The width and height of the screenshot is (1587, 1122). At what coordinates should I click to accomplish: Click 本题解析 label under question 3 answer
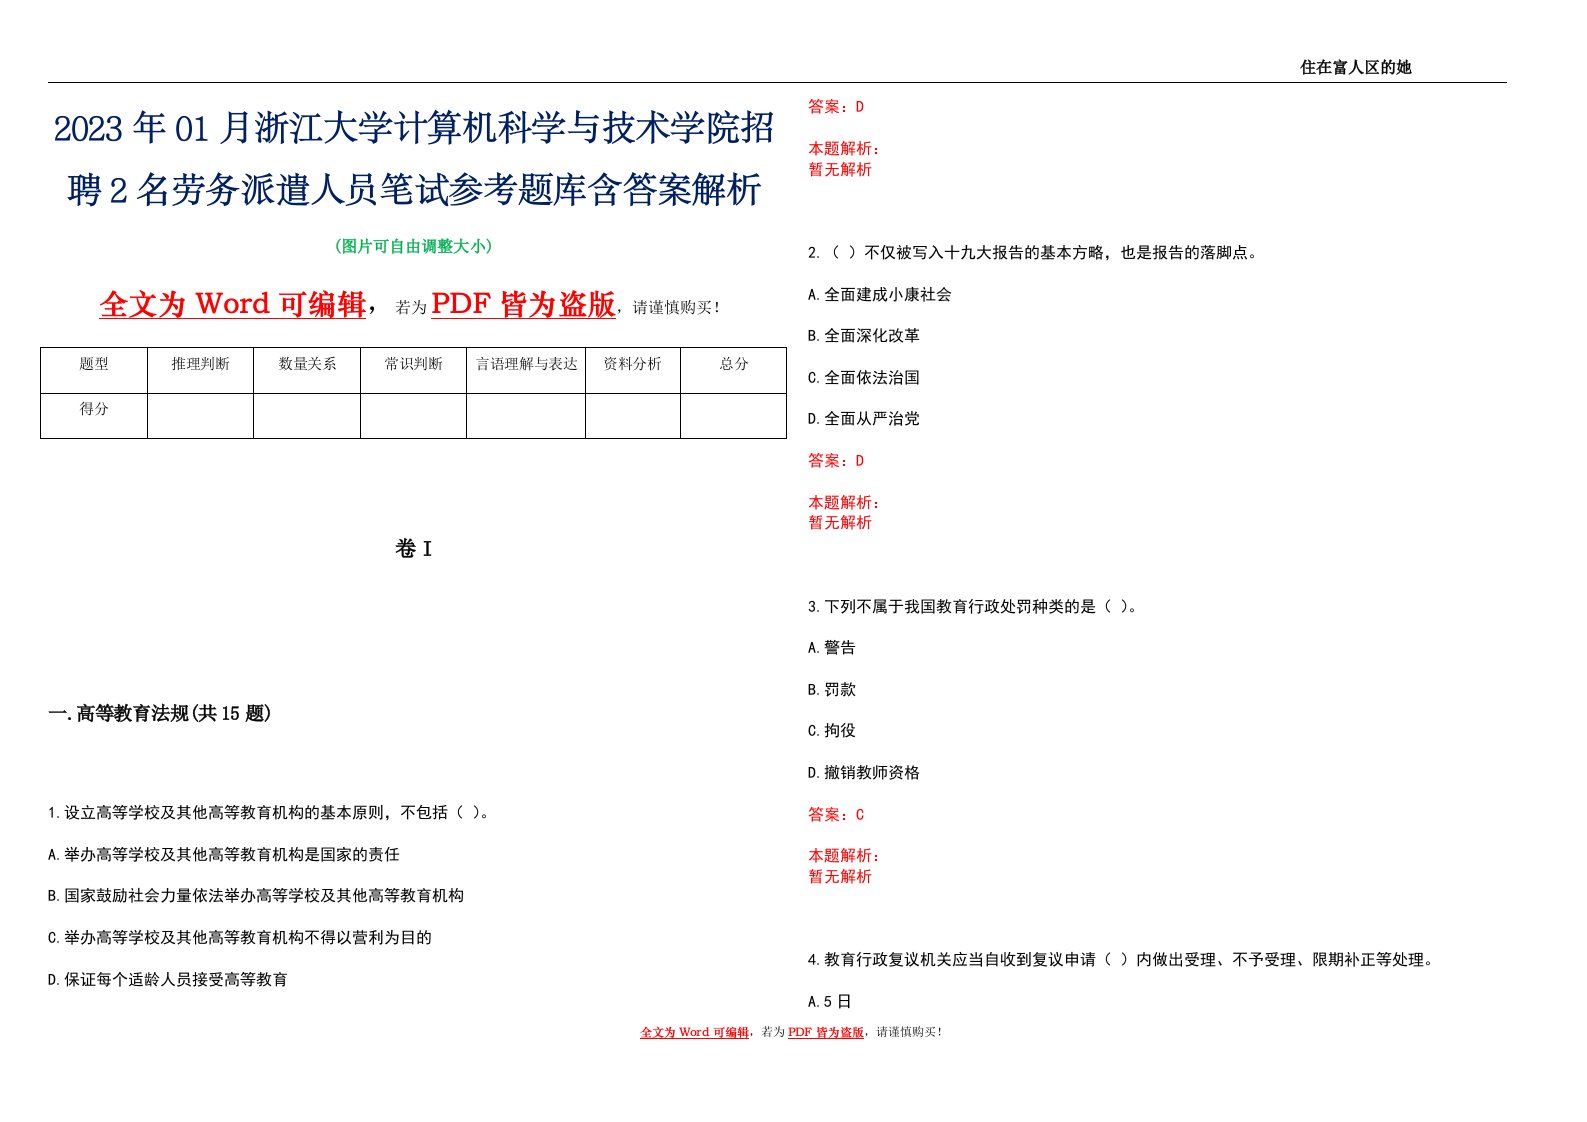point(844,856)
